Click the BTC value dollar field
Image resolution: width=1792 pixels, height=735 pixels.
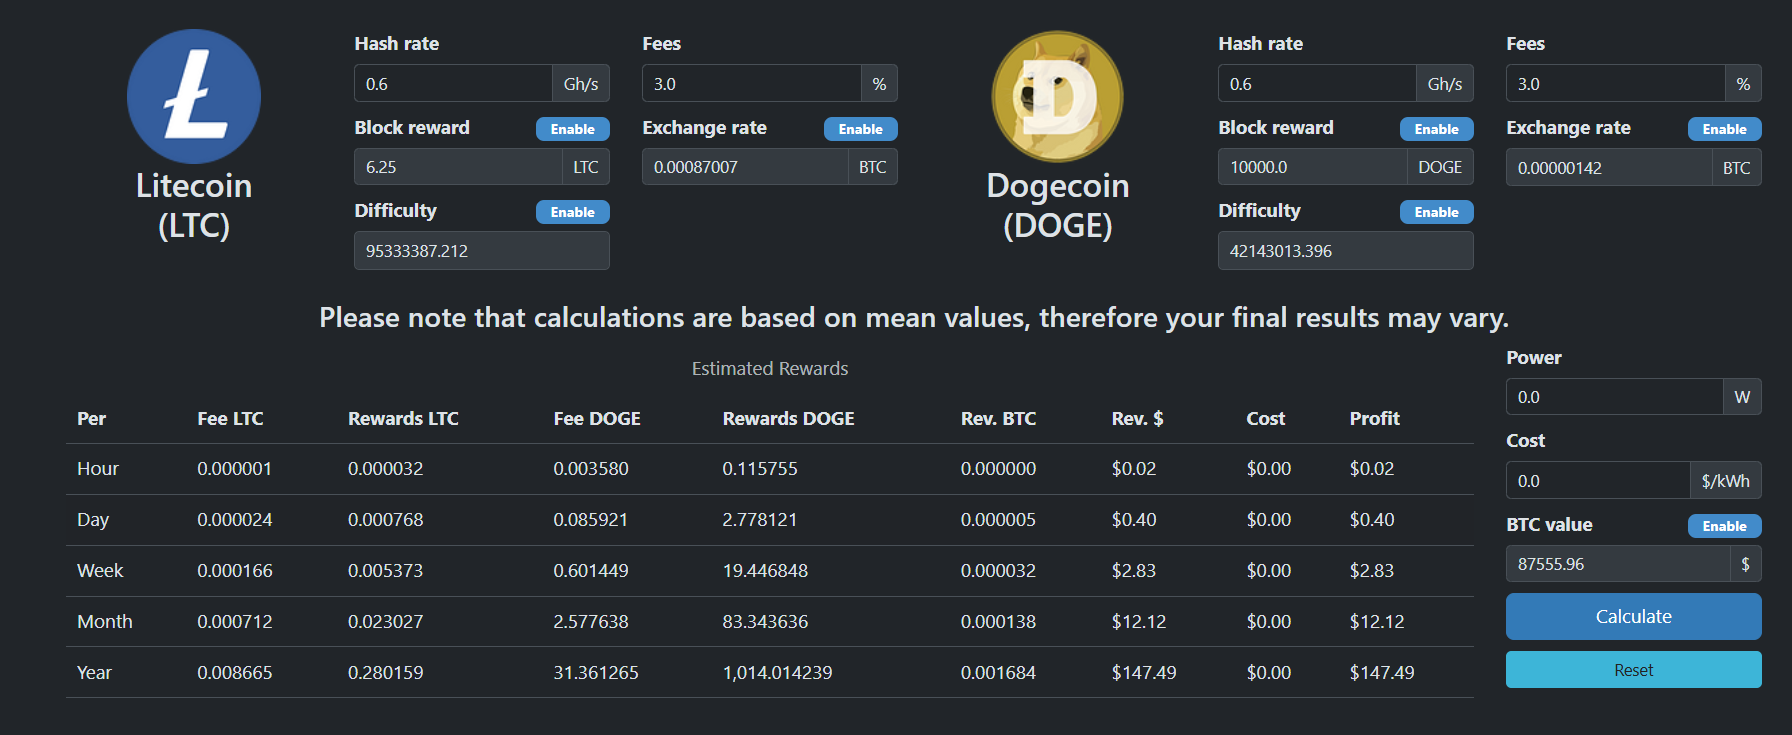point(1617,564)
